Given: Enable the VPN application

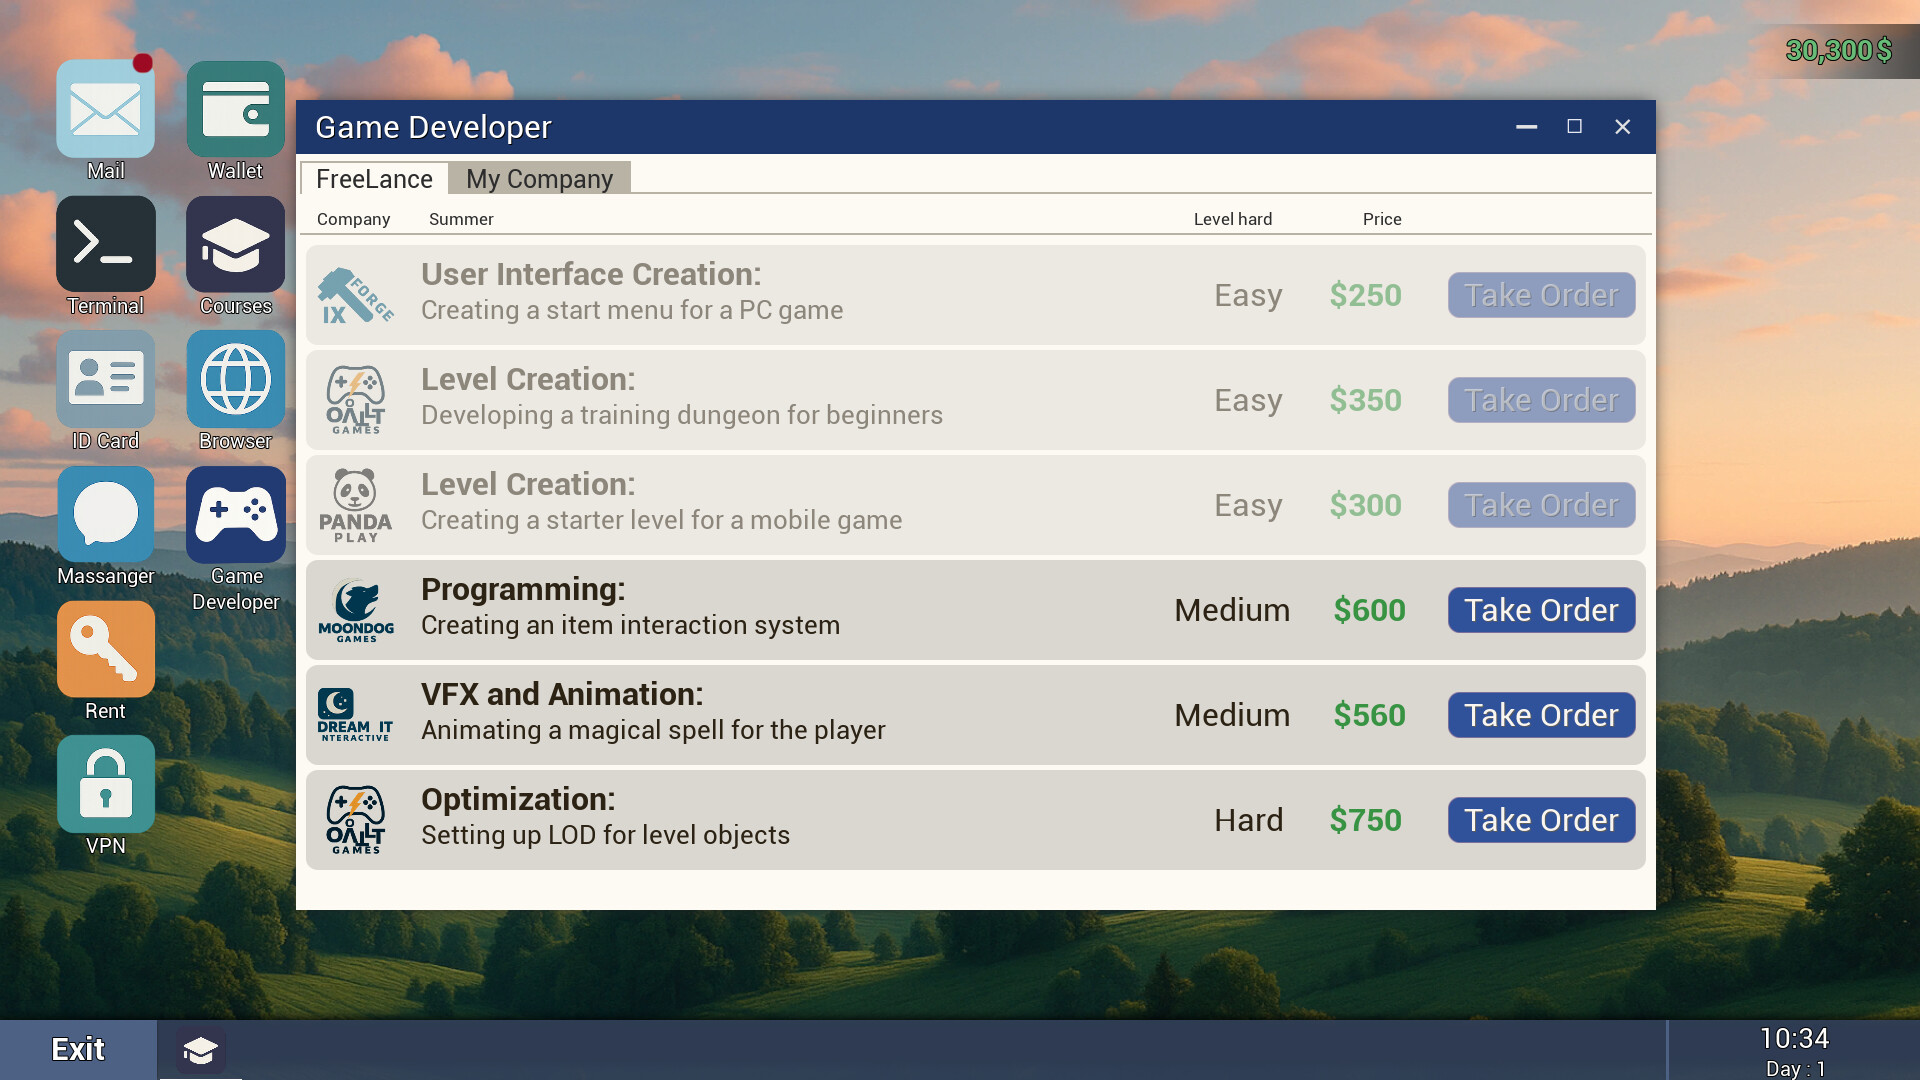Looking at the screenshot, I should pyautogui.click(x=105, y=784).
